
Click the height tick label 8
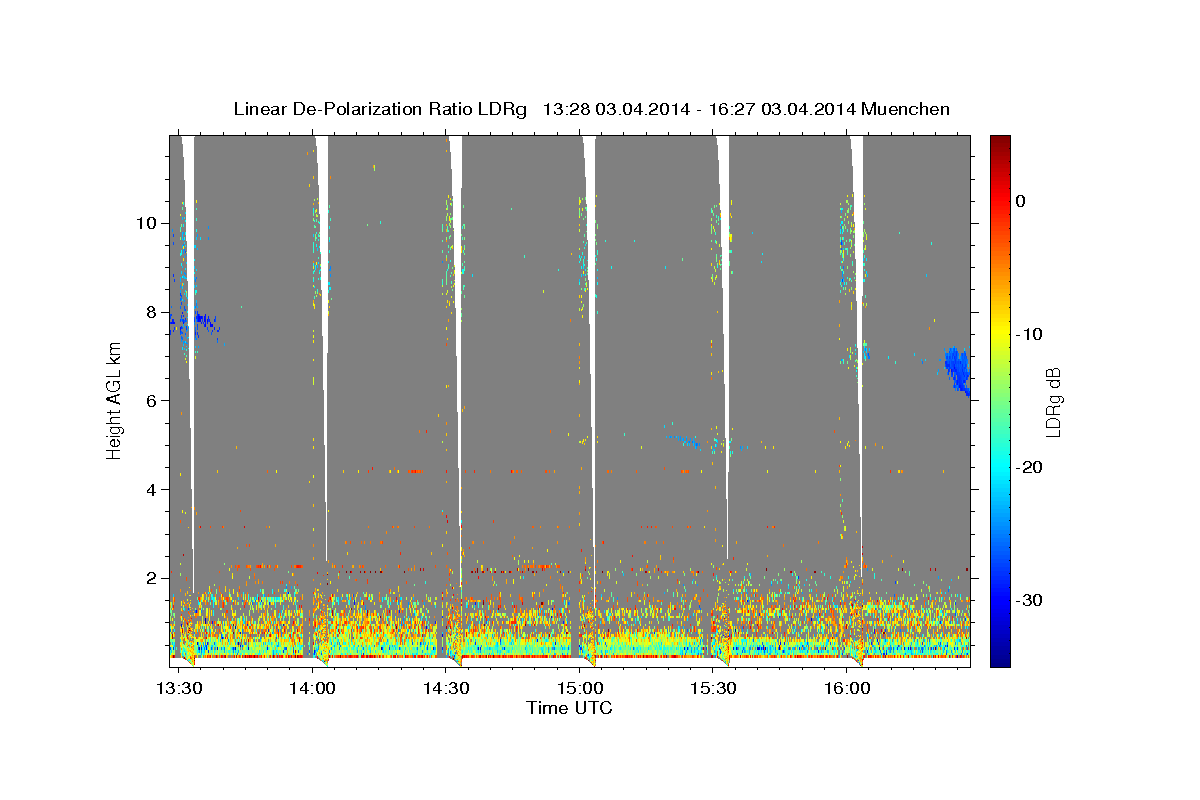[x=152, y=311]
